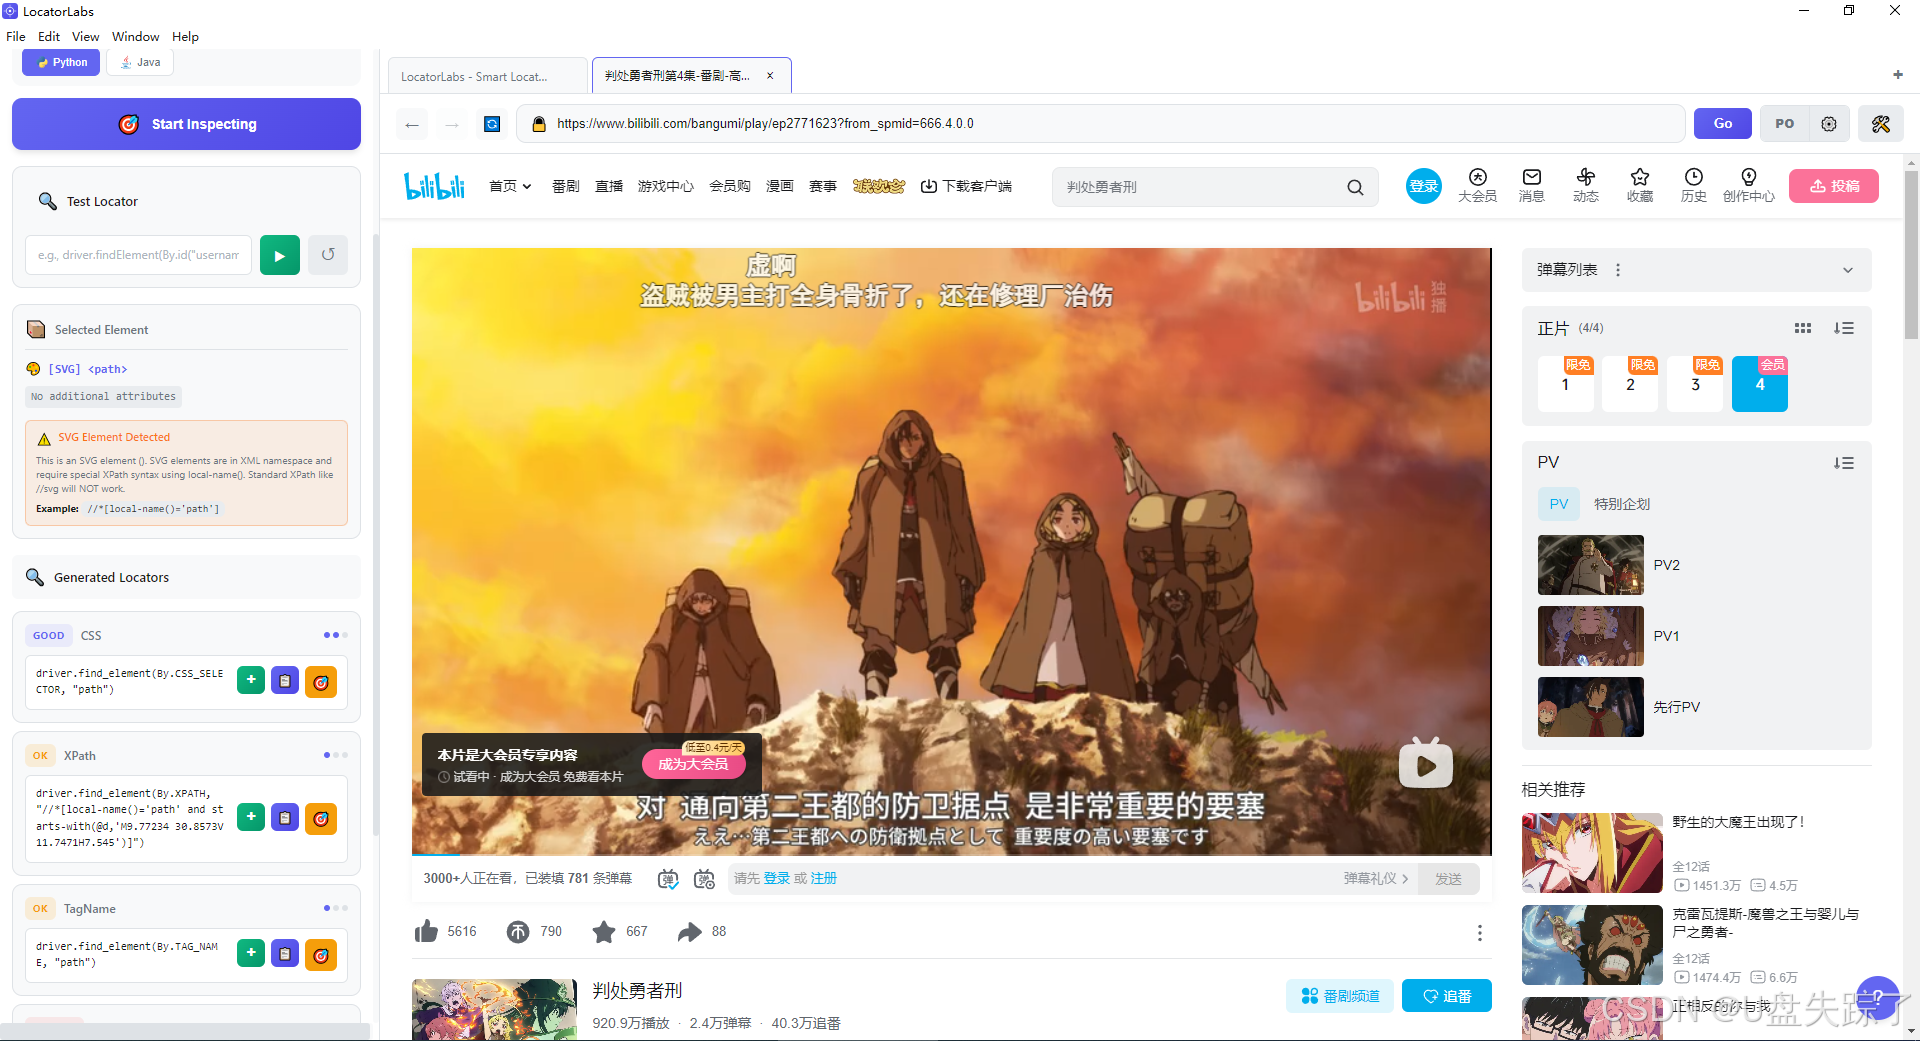This screenshot has width=1920, height=1041.
Task: Open 收藏 favorites star icon
Action: point(1640,185)
